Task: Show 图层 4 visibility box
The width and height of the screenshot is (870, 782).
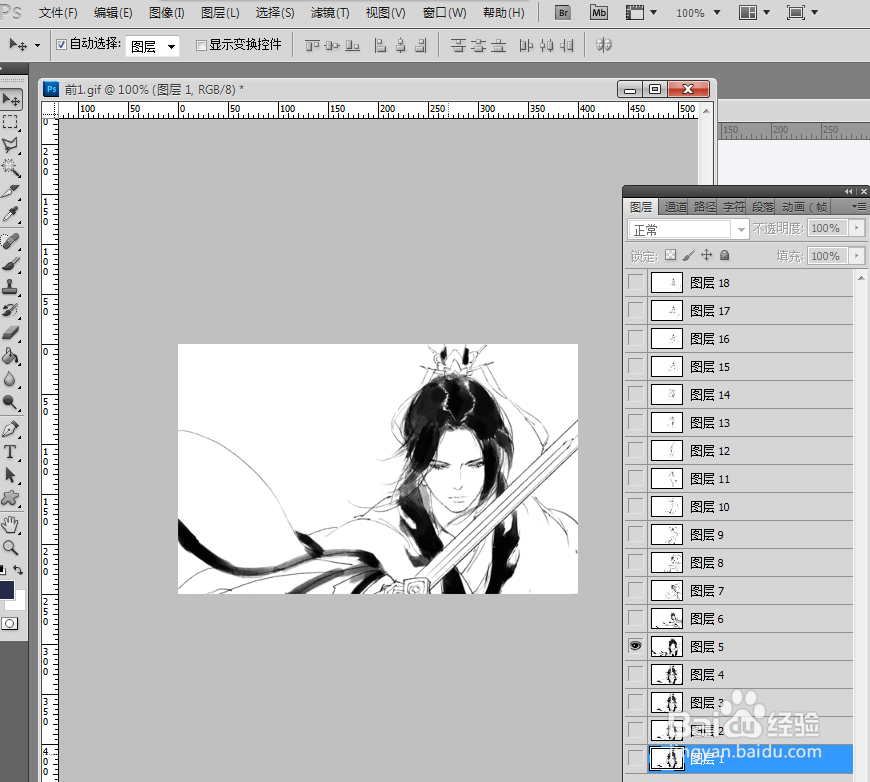Action: (x=635, y=674)
